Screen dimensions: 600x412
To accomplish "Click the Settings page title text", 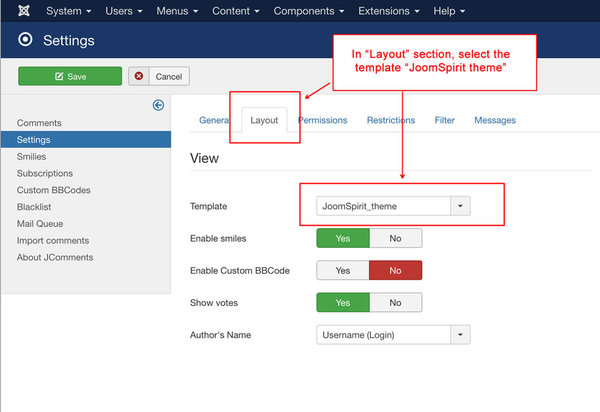I will [x=68, y=40].
